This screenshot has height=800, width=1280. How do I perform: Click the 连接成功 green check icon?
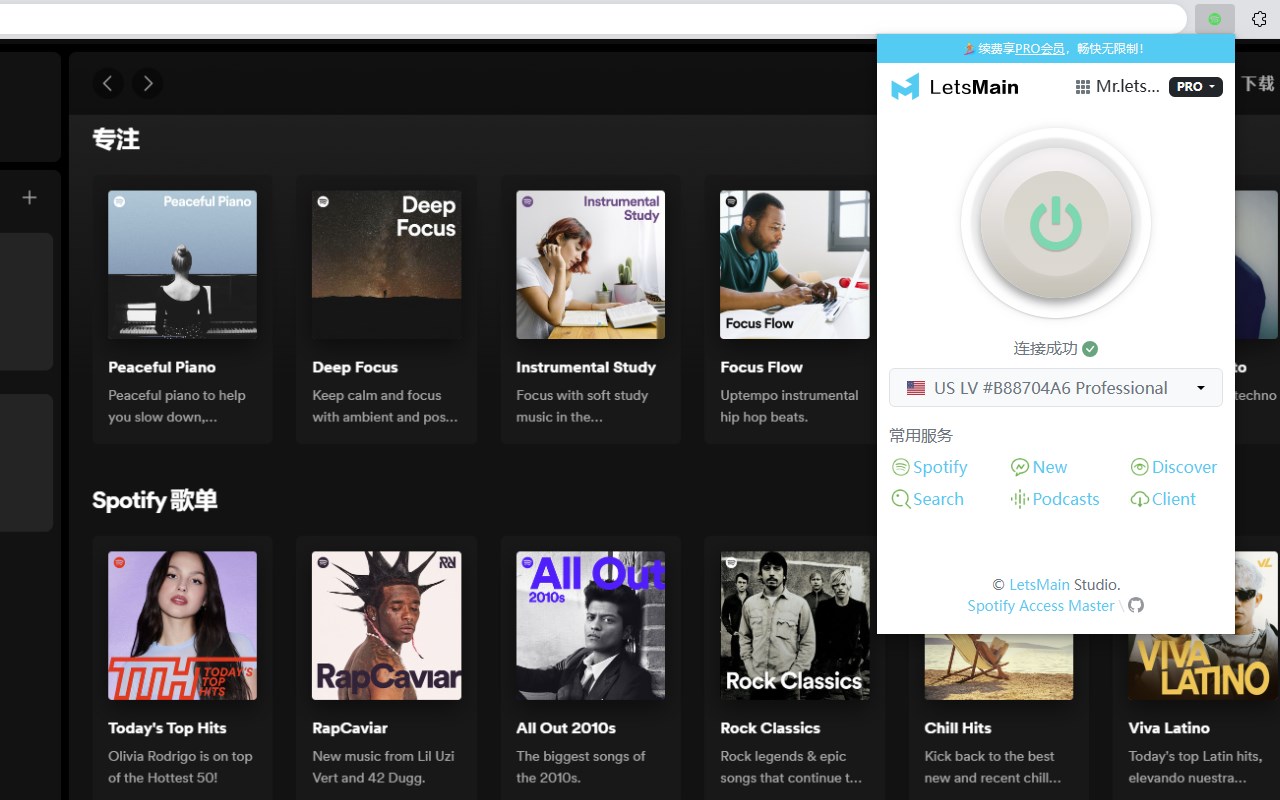1090,349
